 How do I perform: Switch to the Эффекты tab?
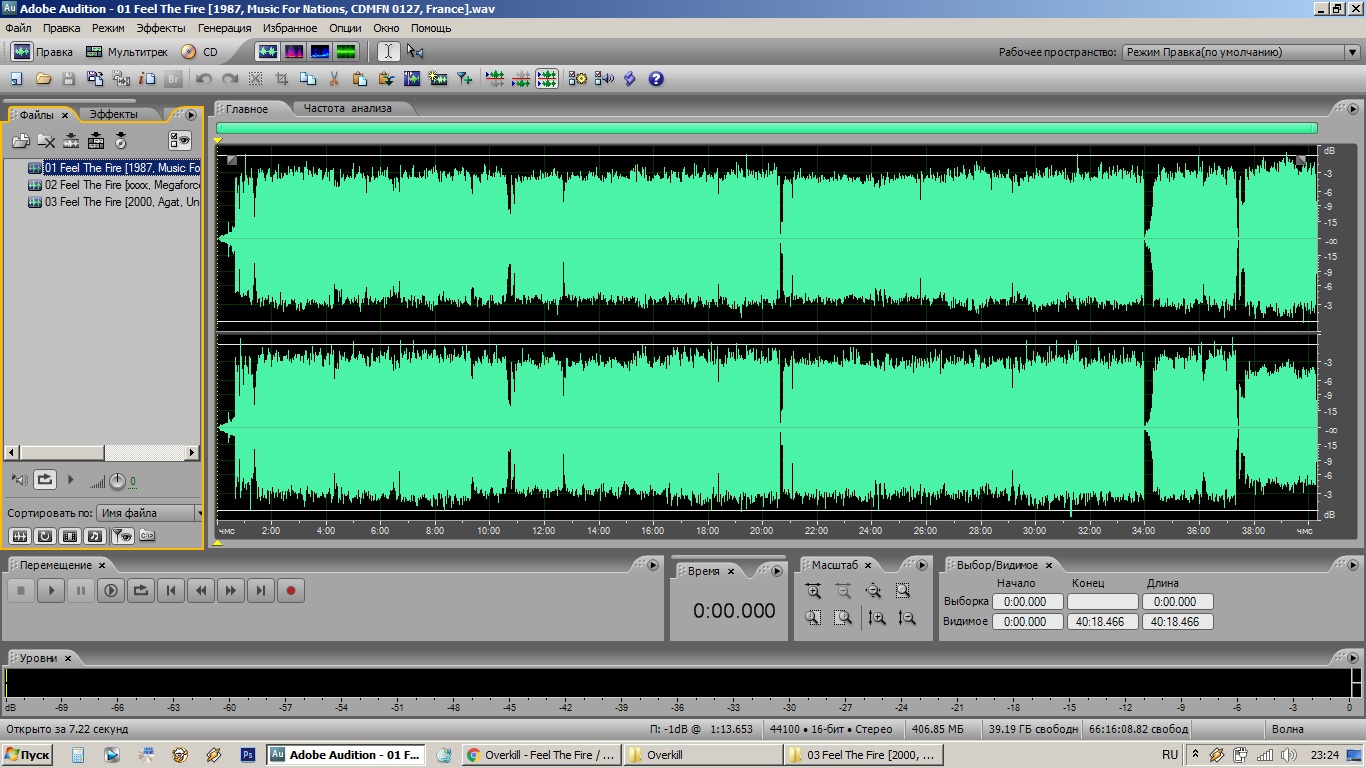pyautogui.click(x=114, y=115)
